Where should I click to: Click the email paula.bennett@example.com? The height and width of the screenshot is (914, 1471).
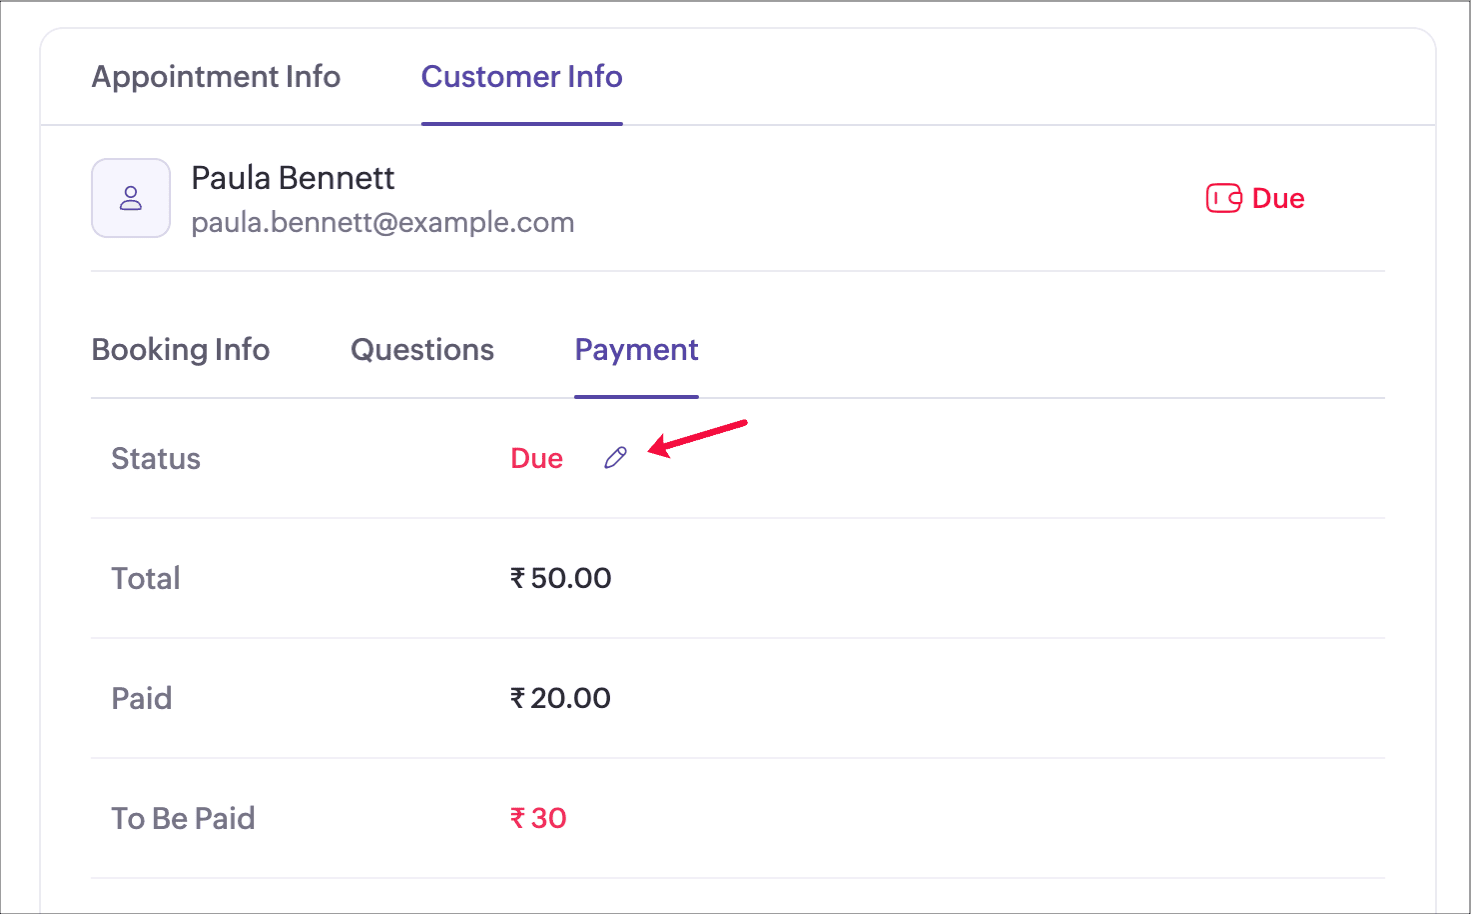tap(383, 222)
